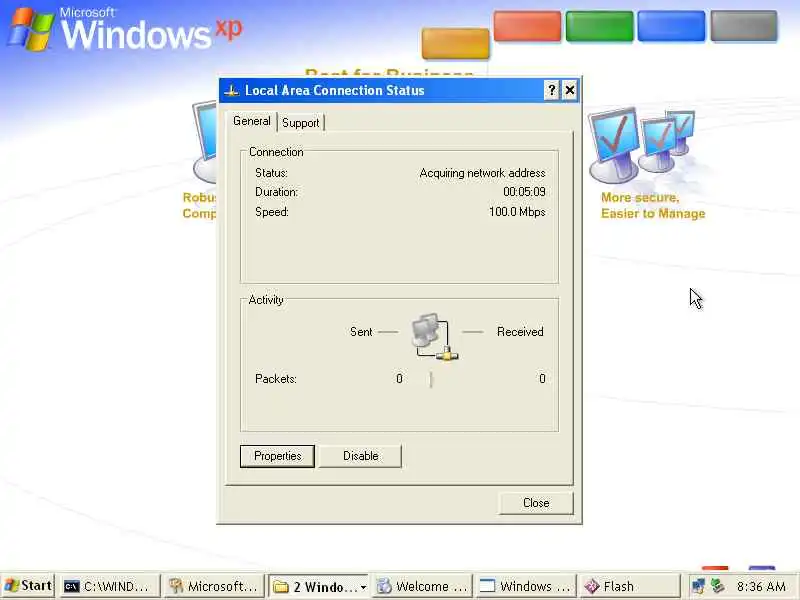The image size is (800, 600).
Task: Click the Close button in dialog
Action: (x=536, y=503)
